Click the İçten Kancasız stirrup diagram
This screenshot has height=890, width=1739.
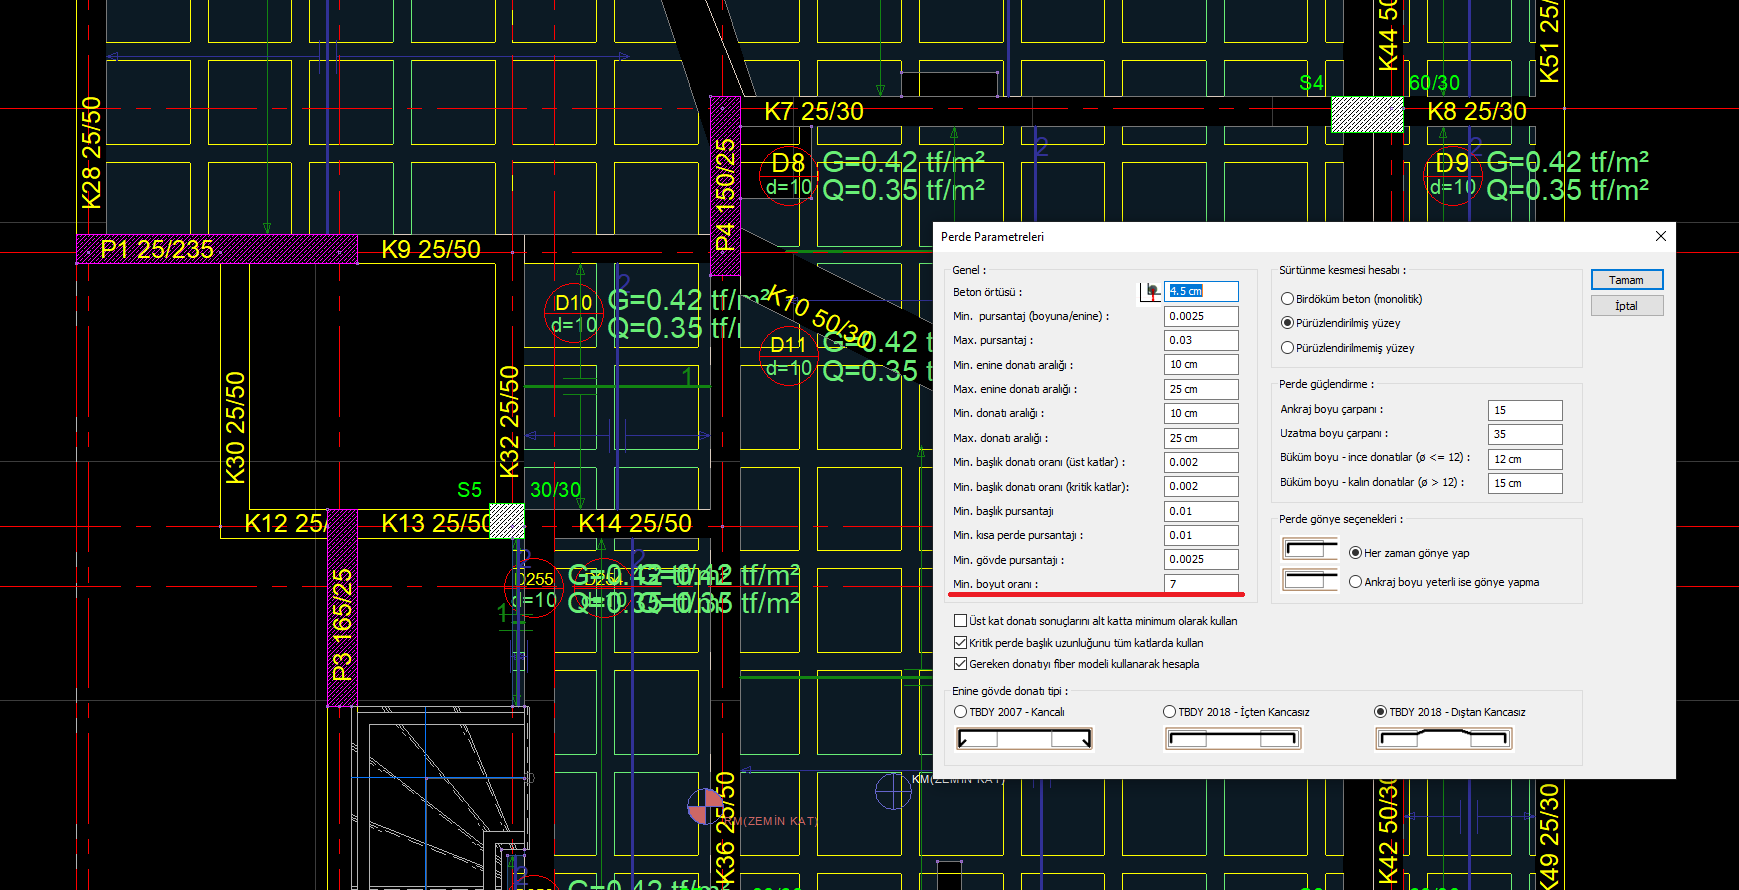(1233, 739)
